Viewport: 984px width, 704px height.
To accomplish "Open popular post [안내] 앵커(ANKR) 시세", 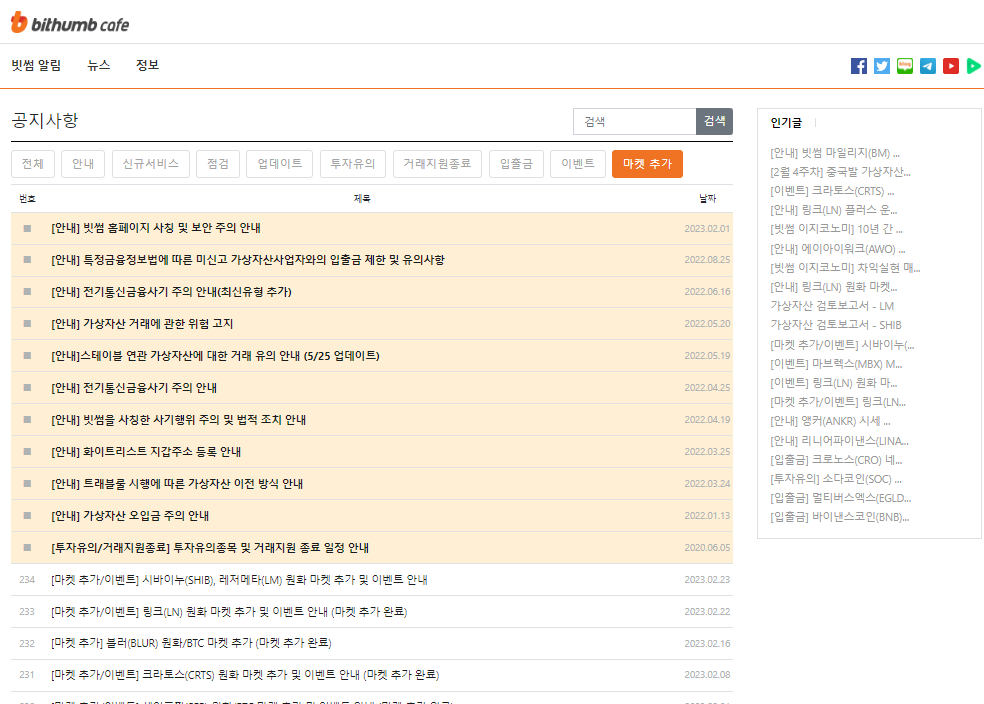I will tap(830, 421).
